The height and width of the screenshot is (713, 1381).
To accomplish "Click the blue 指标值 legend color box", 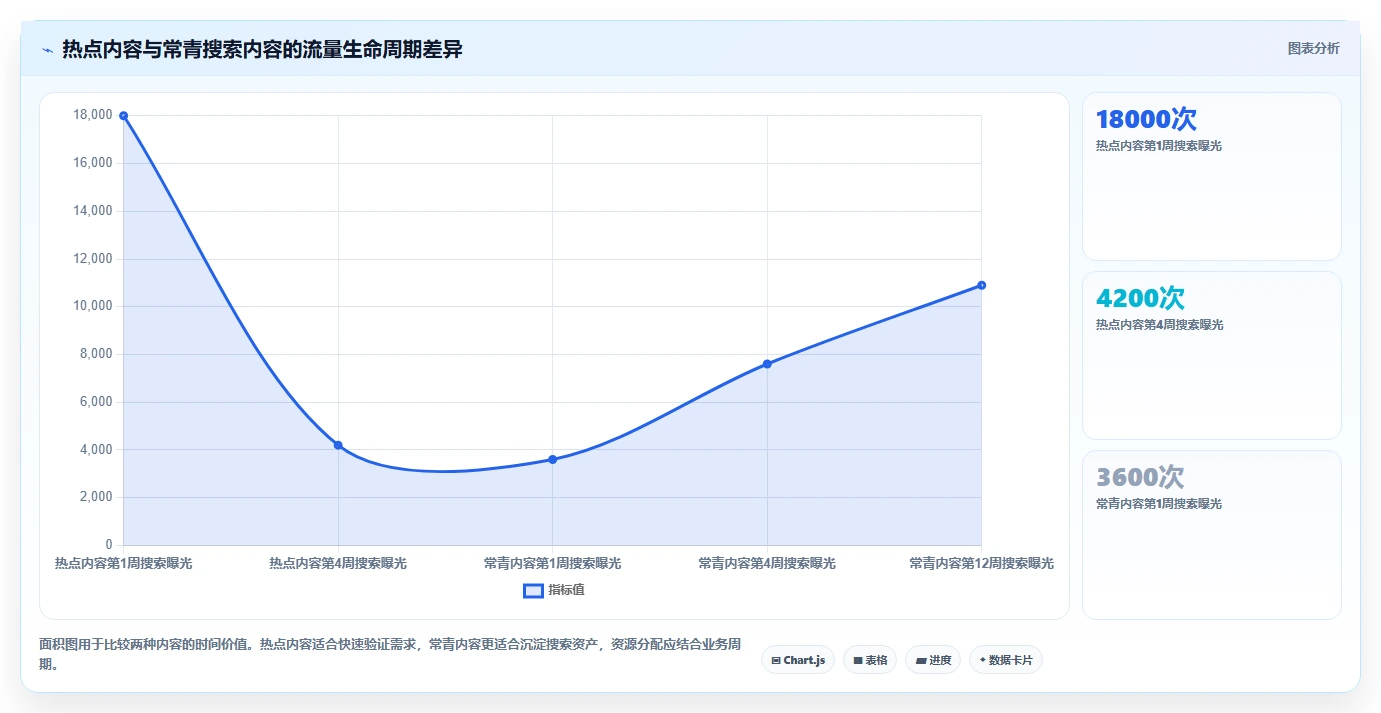I will tap(533, 590).
